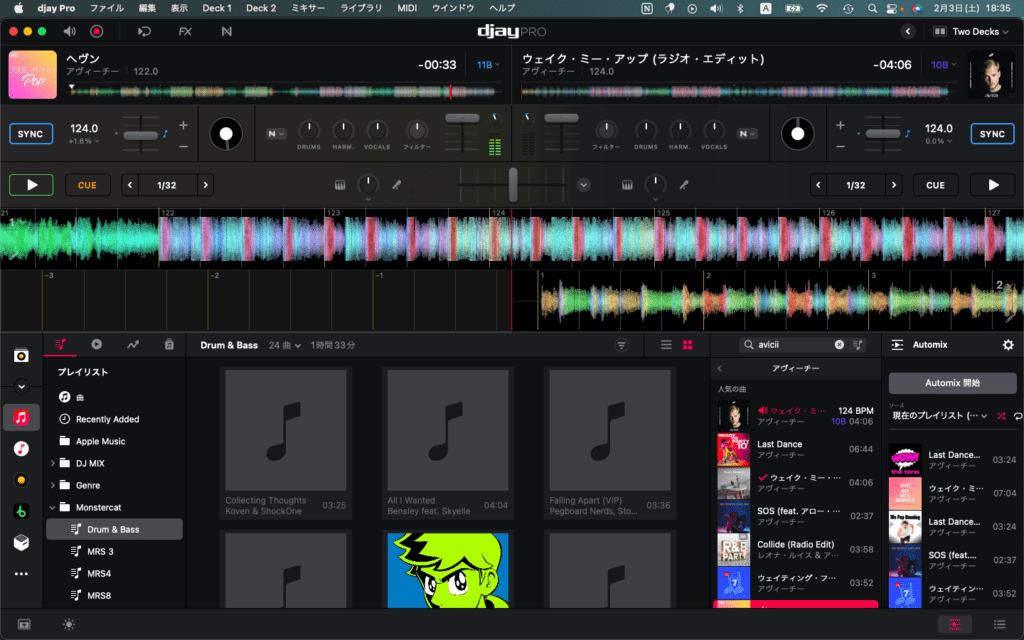Toggle SYNC on Deck 2
The image size is (1024, 640).
click(x=992, y=134)
